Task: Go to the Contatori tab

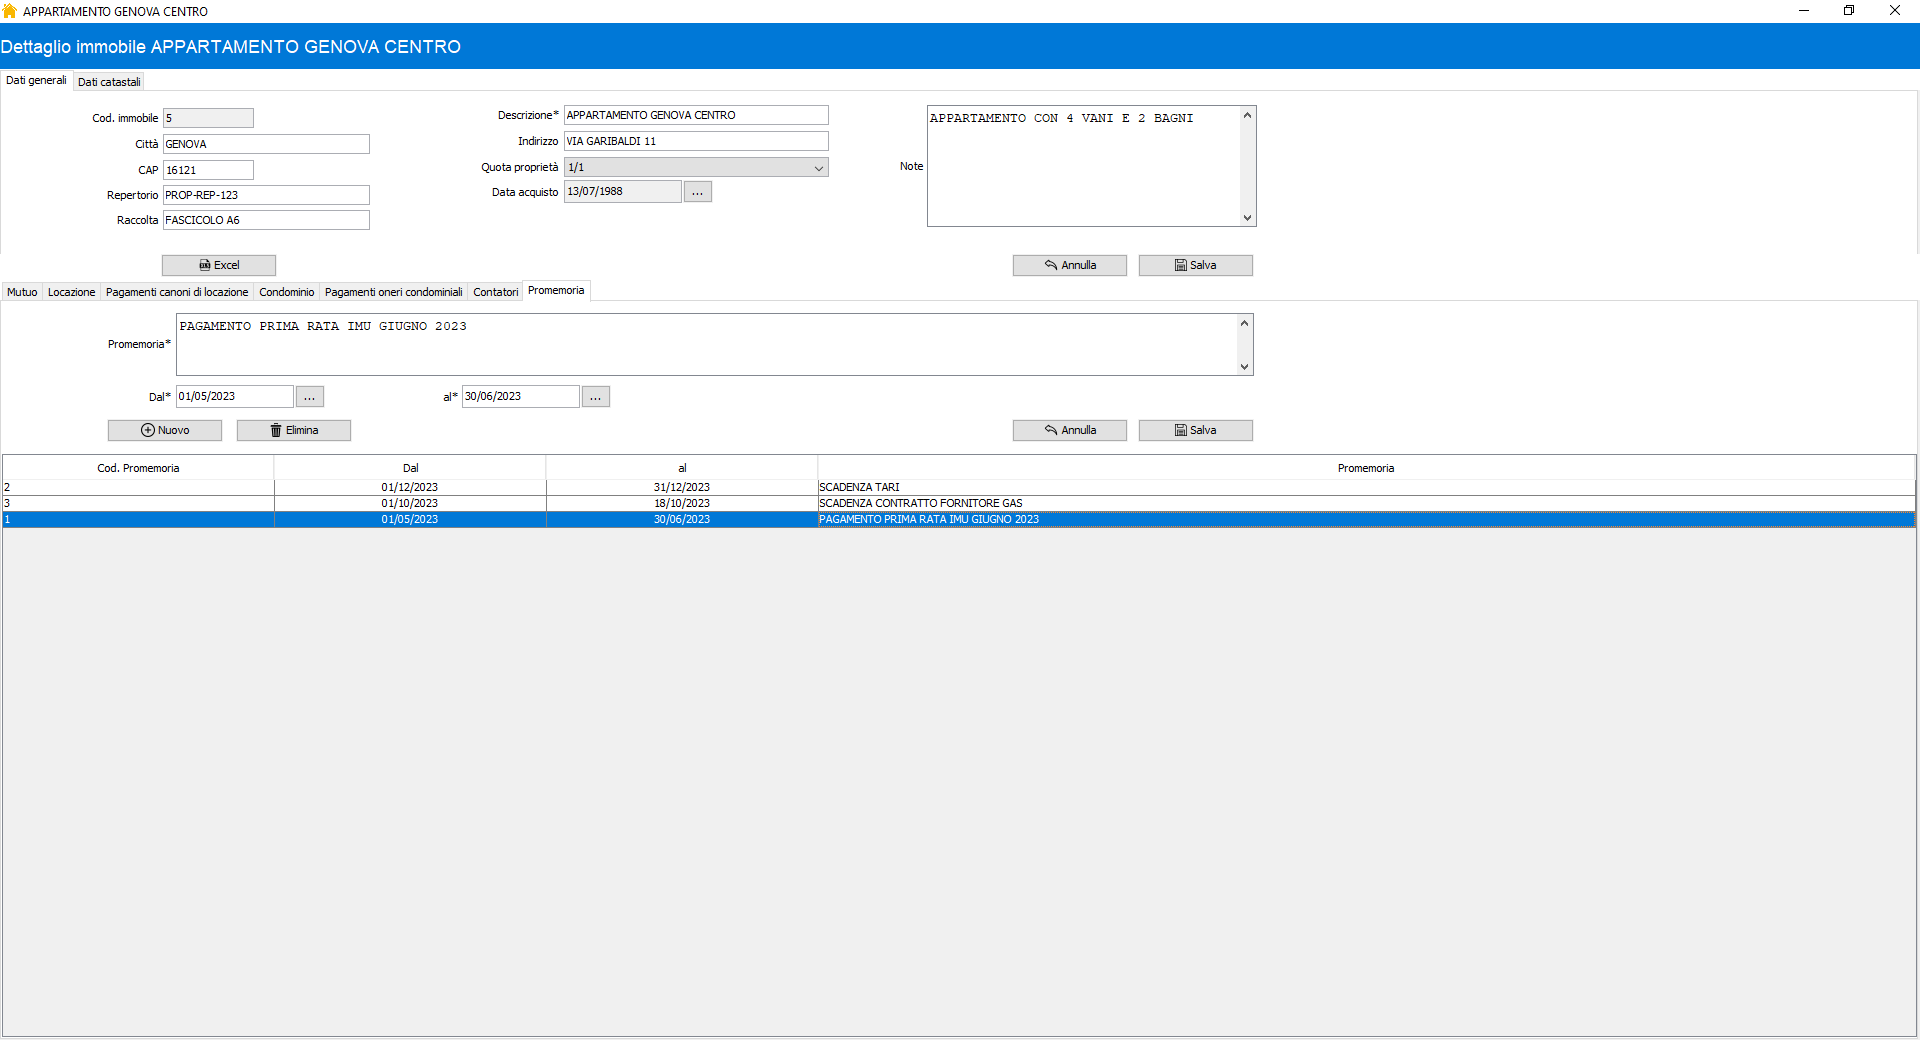Action: (495, 292)
